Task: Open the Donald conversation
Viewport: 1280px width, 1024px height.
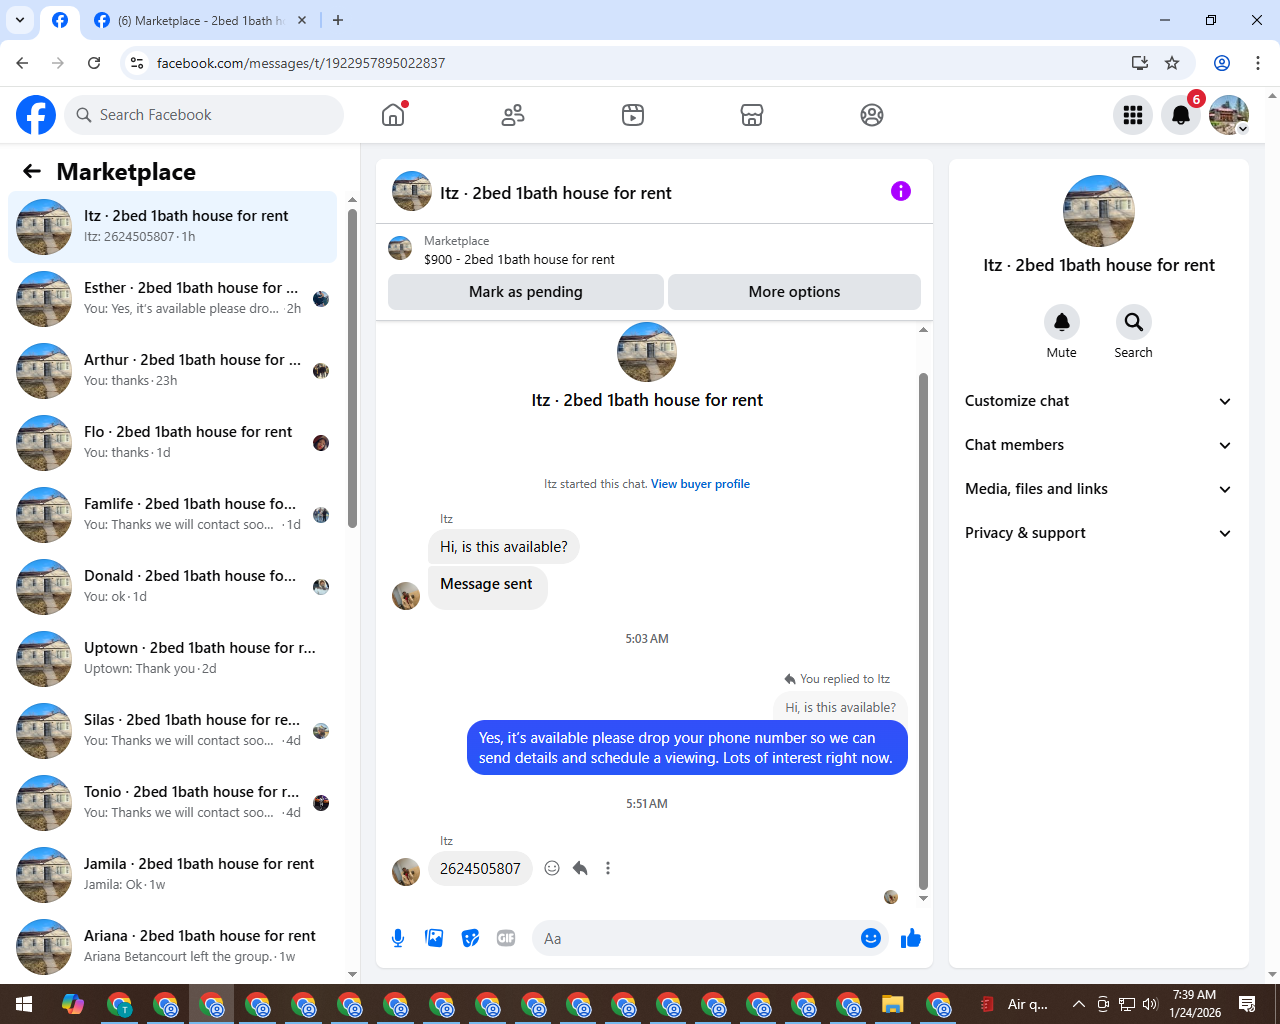Action: (172, 587)
